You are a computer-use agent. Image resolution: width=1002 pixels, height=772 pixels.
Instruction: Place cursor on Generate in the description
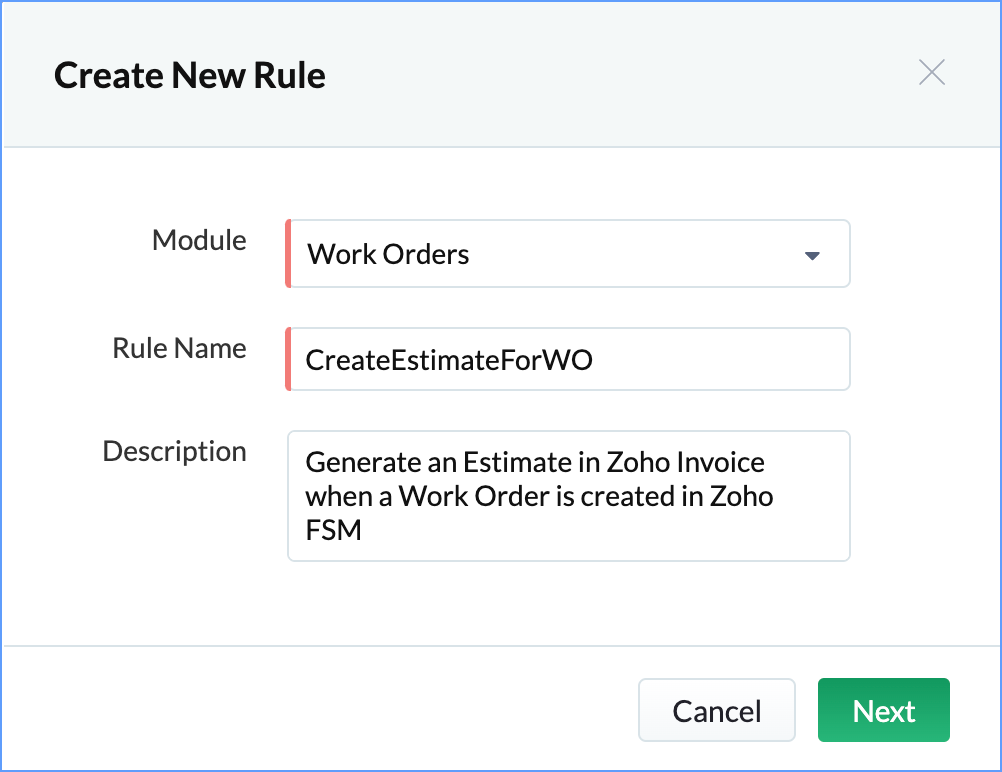(x=356, y=463)
